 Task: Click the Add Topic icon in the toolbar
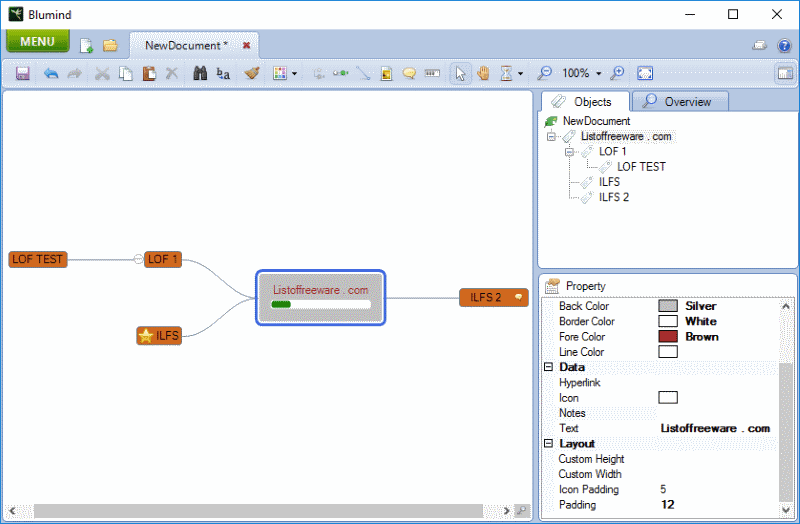pos(319,74)
